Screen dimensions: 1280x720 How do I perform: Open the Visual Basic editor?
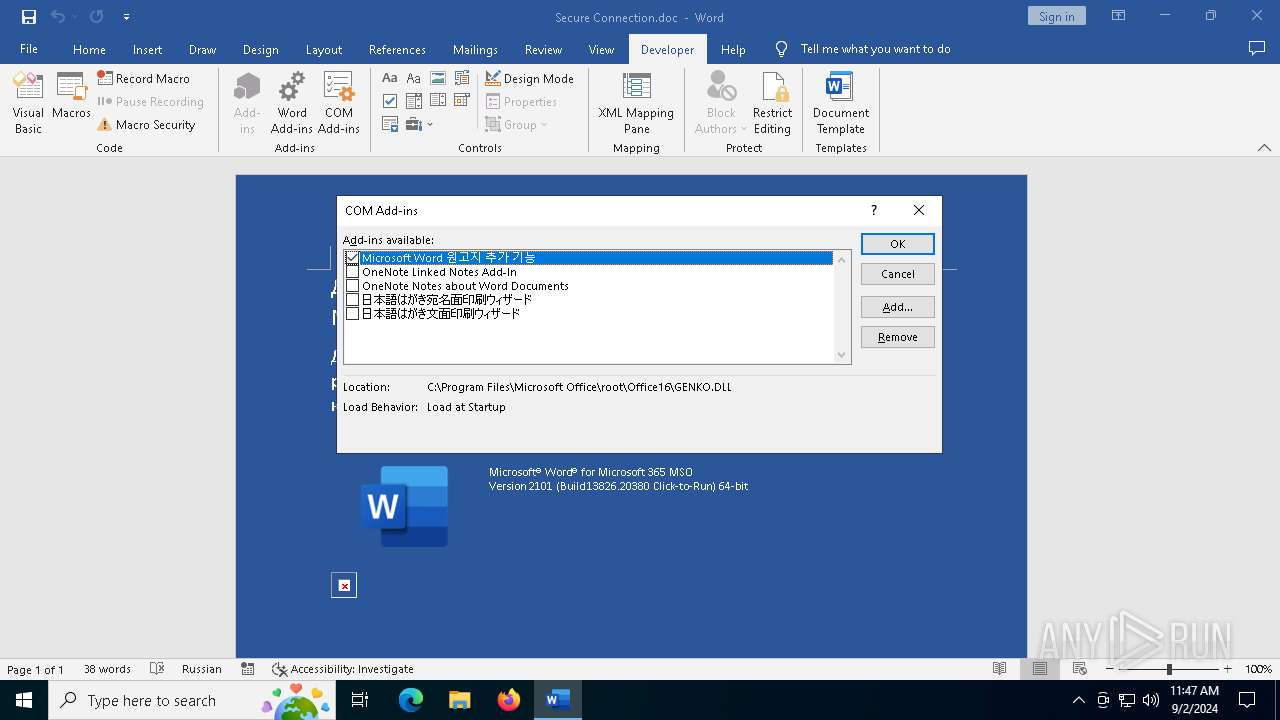coord(28,103)
